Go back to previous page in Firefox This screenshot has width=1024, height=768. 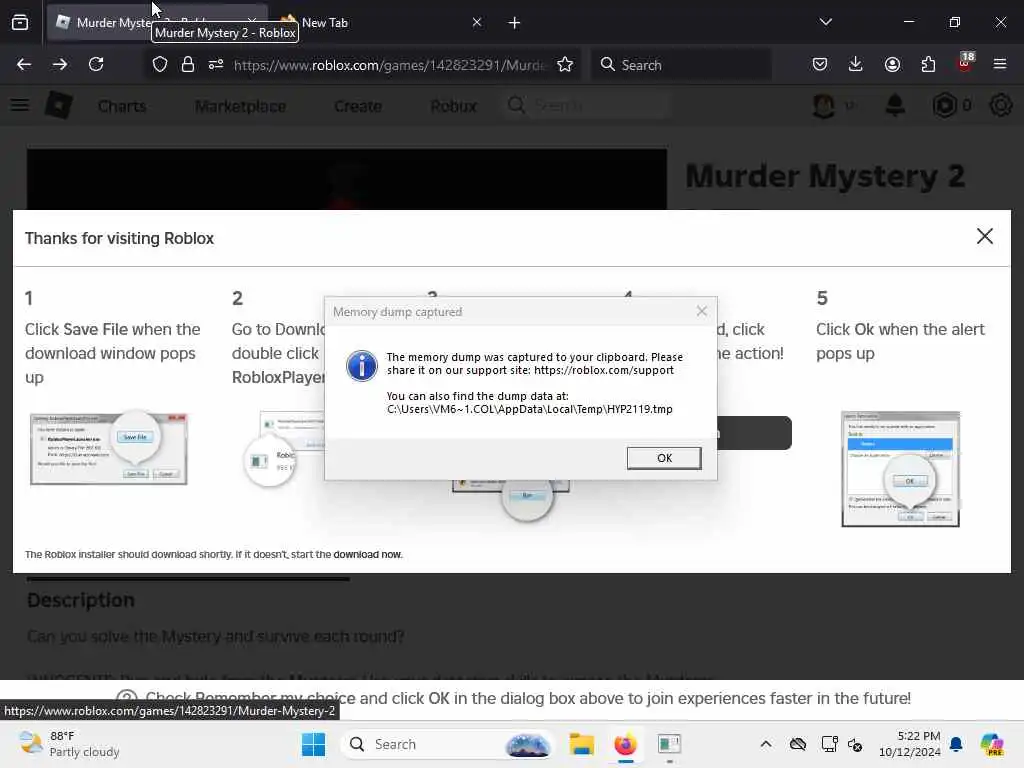[x=24, y=64]
